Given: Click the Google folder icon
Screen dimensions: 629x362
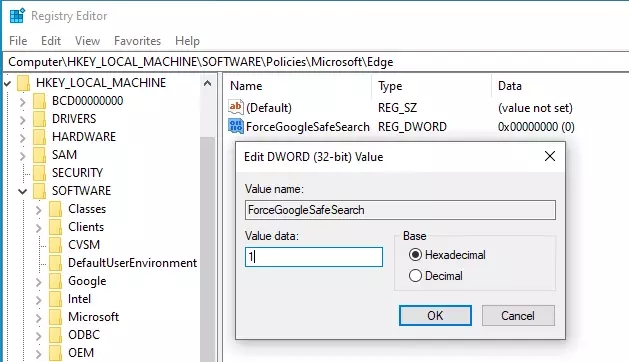Looking at the screenshot, I should (55, 281).
